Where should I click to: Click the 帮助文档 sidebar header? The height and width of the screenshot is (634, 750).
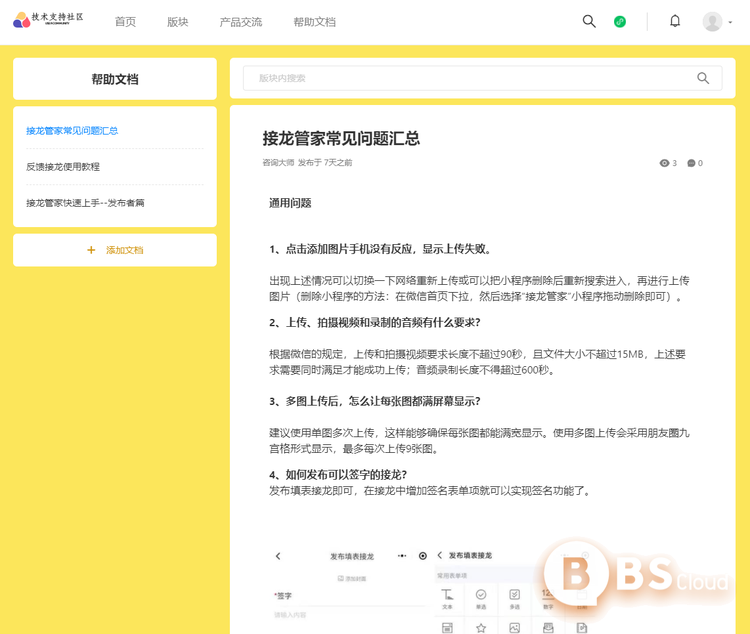(115, 79)
